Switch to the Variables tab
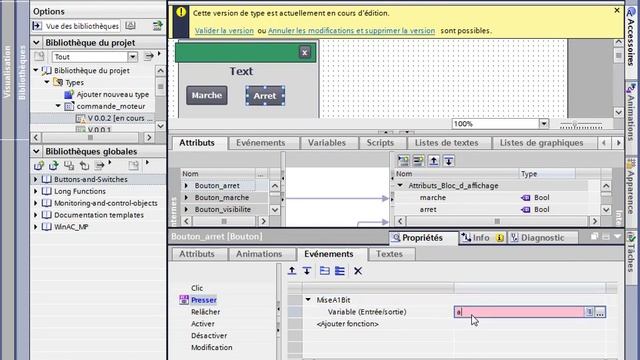The height and width of the screenshot is (360, 640). point(327,143)
